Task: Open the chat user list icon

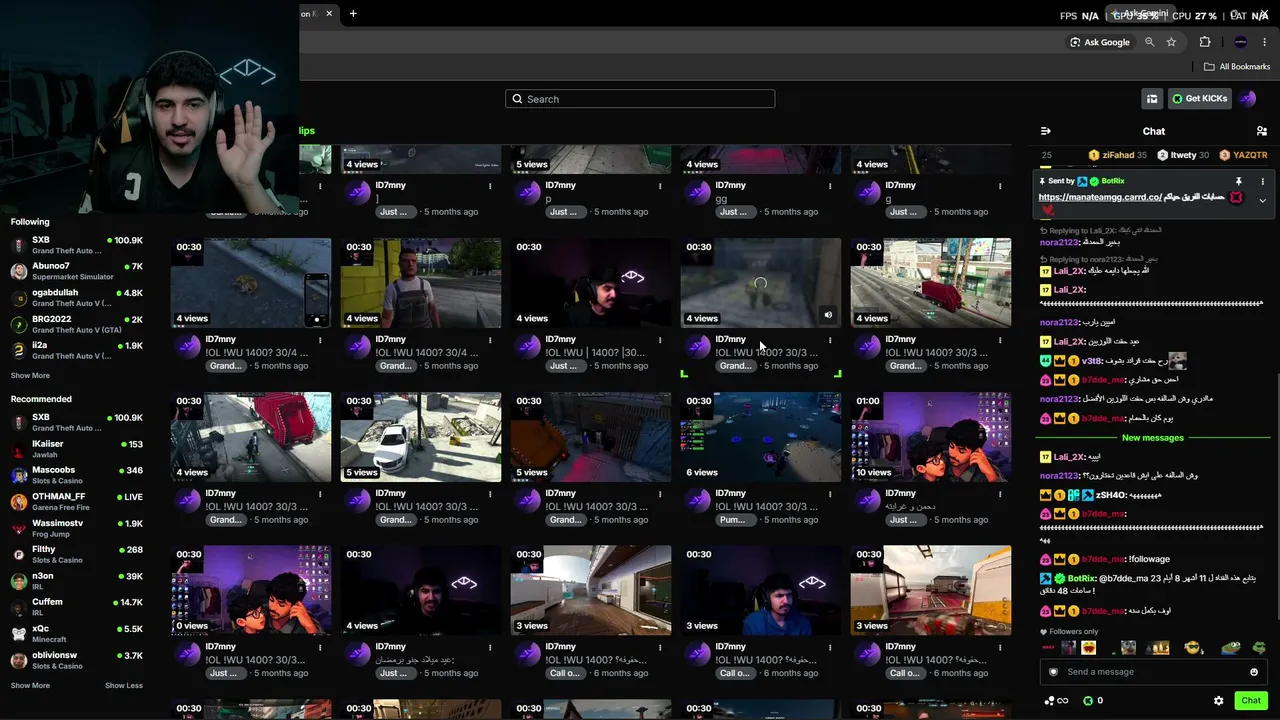Action: [x=1261, y=131]
